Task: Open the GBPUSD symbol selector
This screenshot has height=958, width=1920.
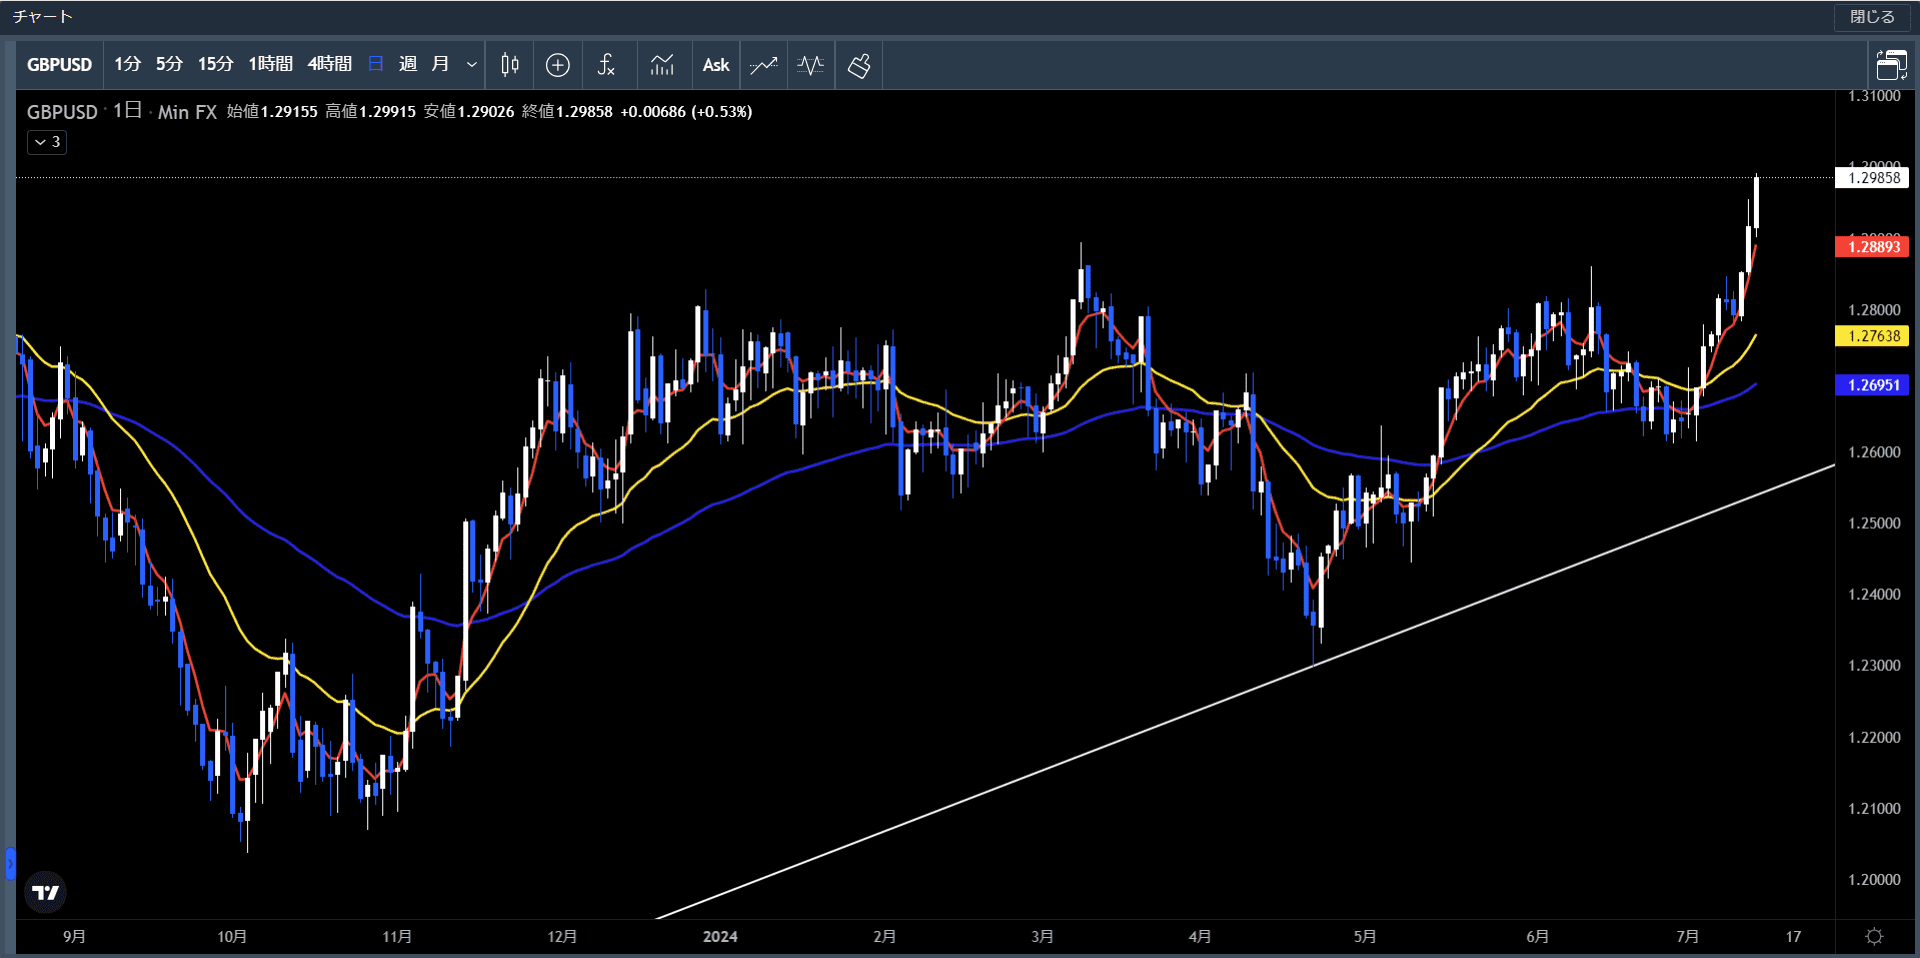Action: (59, 65)
